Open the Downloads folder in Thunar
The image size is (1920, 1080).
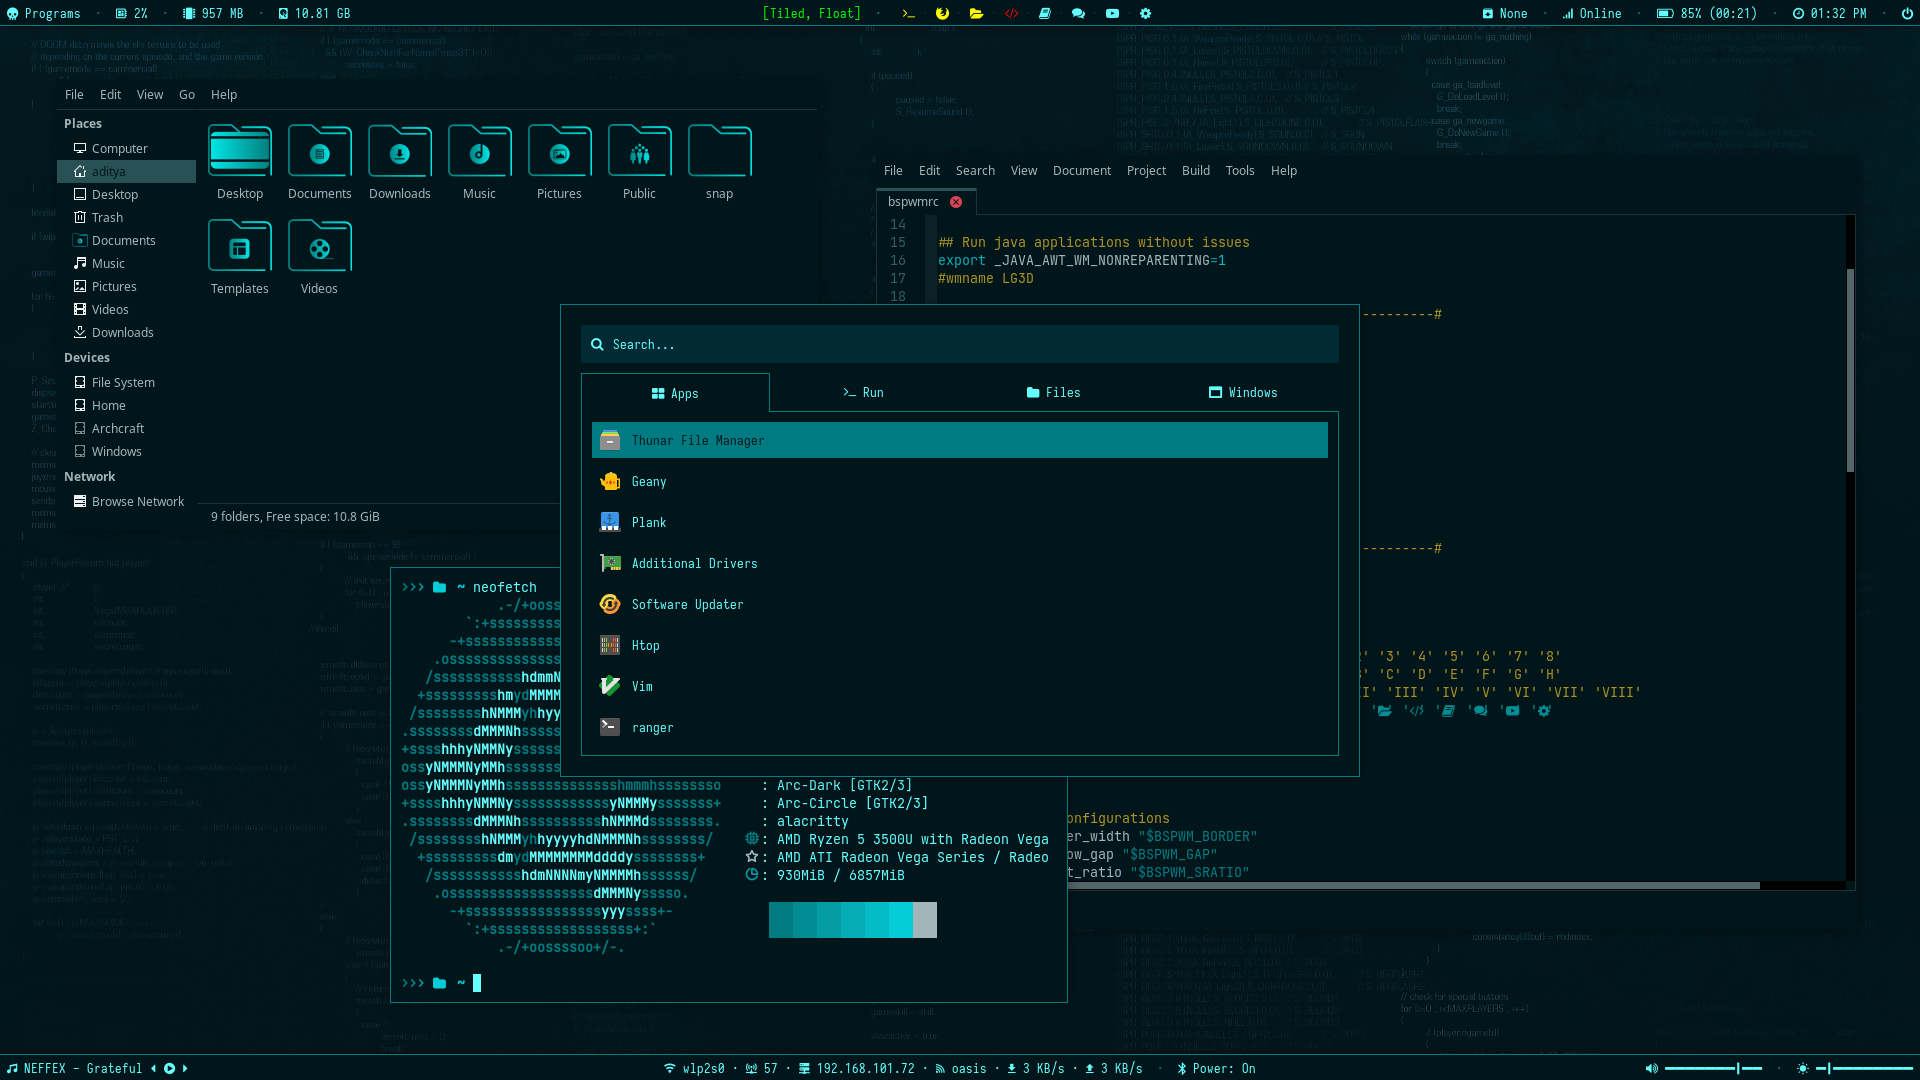399,162
